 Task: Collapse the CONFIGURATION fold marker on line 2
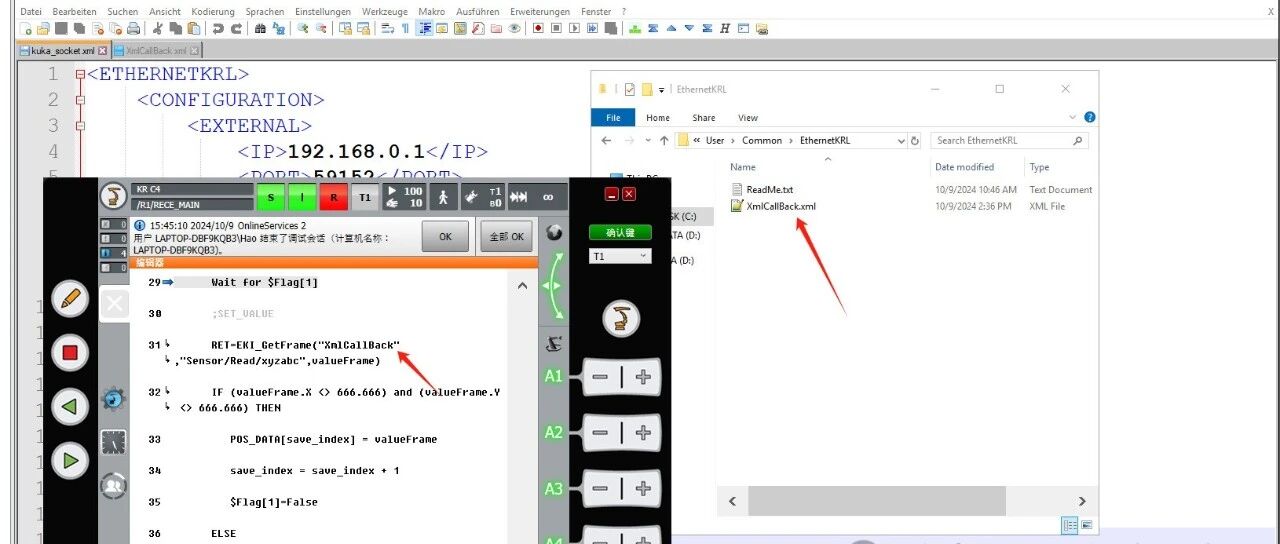(x=80, y=100)
